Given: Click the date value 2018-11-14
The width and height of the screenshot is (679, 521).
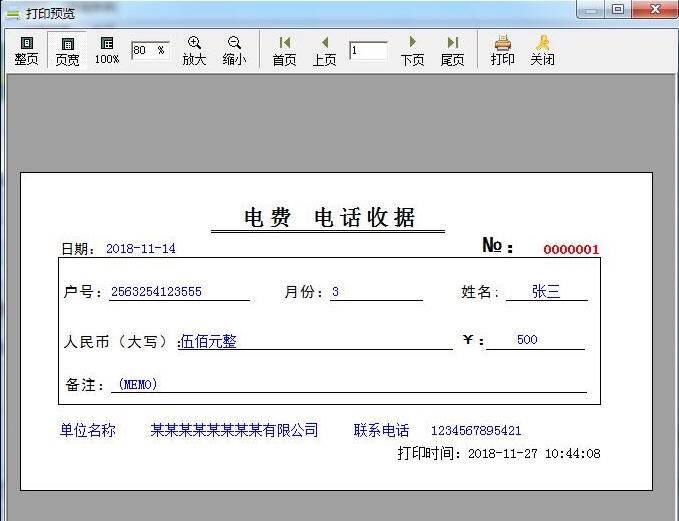Looking at the screenshot, I should (141, 249).
